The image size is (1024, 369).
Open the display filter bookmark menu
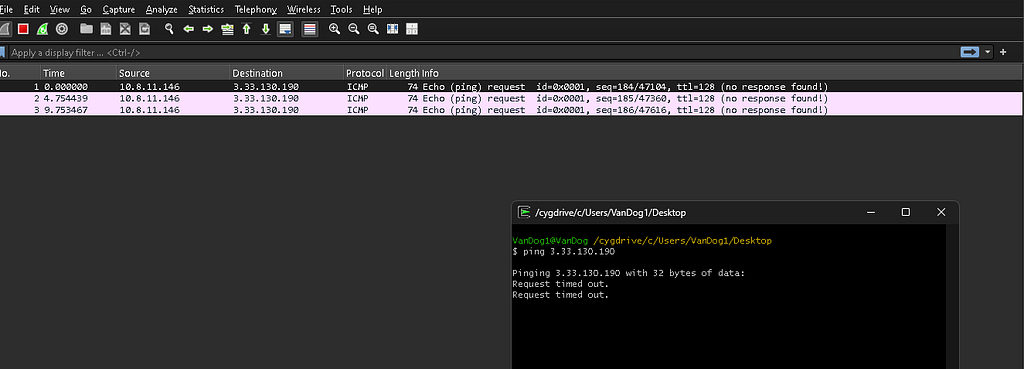3,52
